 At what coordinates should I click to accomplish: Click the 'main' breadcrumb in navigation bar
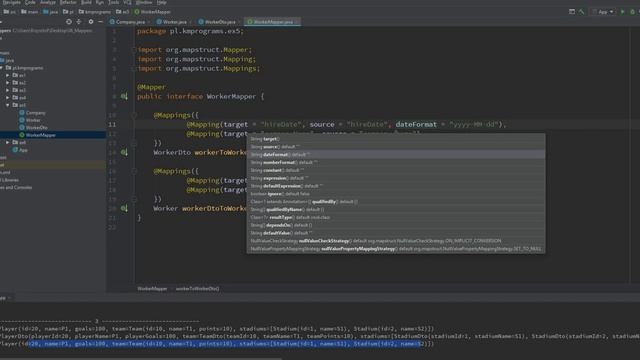(30, 12)
